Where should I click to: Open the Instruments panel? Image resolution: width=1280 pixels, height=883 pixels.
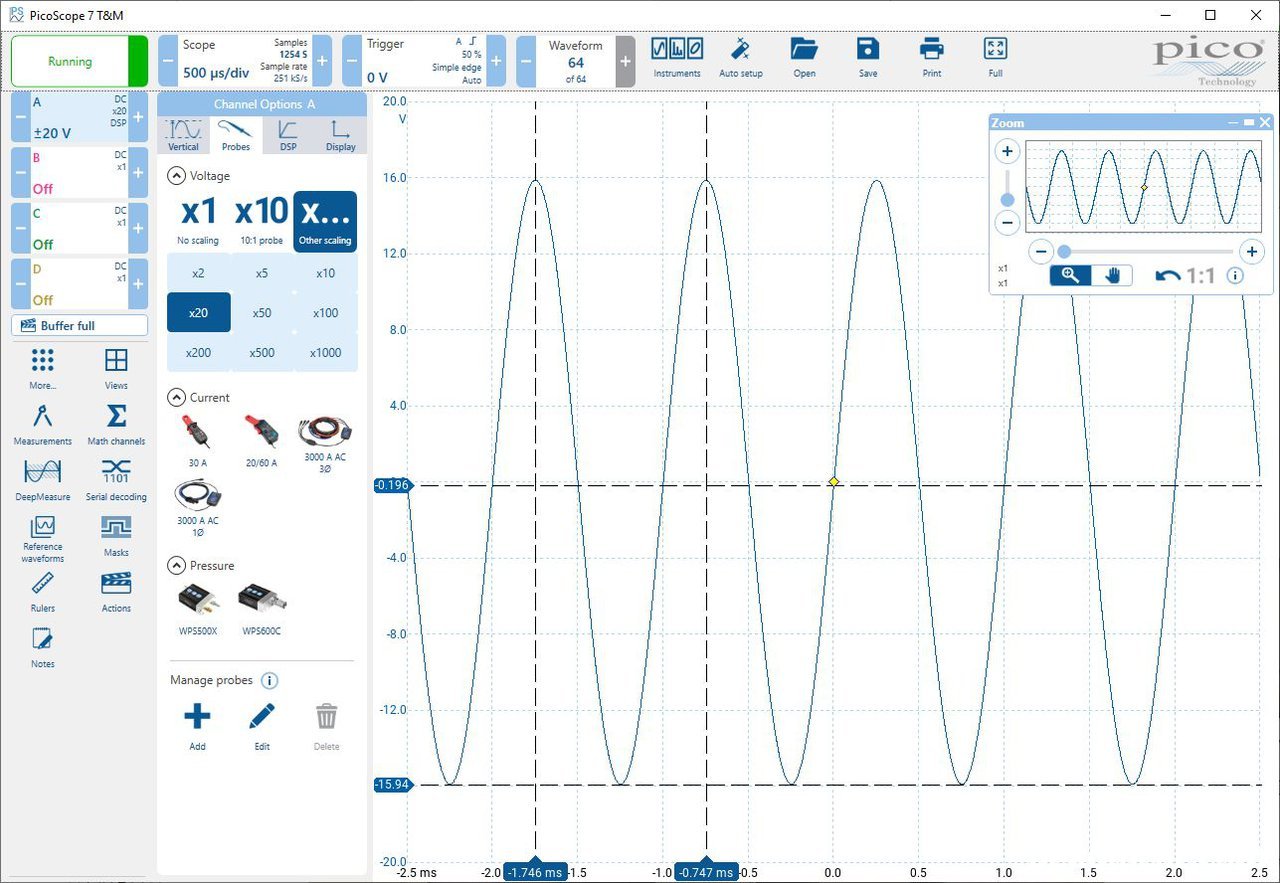pos(677,58)
